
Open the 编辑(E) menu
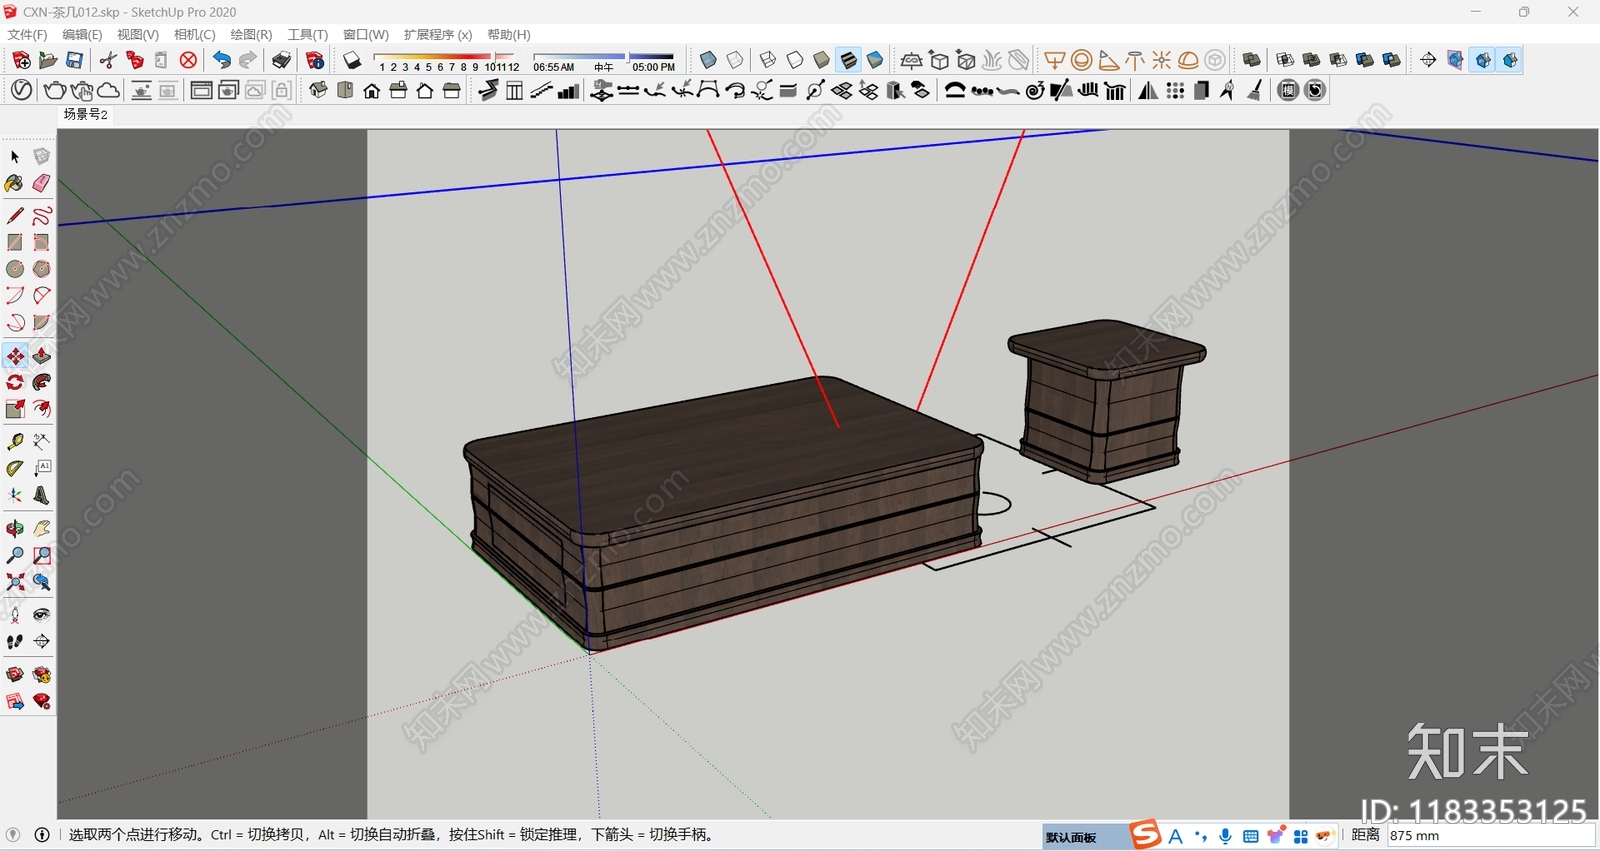82,35
